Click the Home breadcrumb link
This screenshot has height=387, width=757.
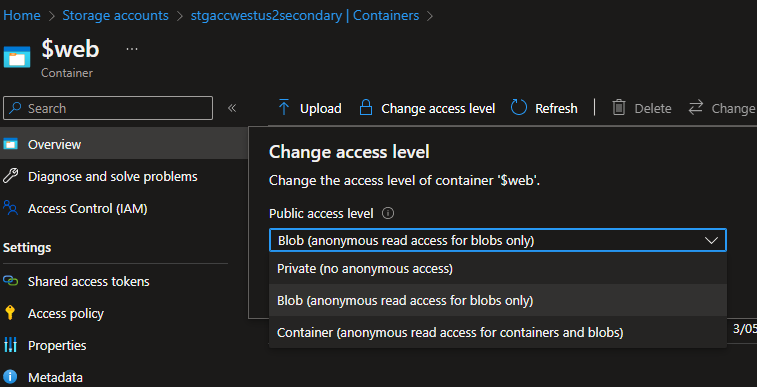22,15
